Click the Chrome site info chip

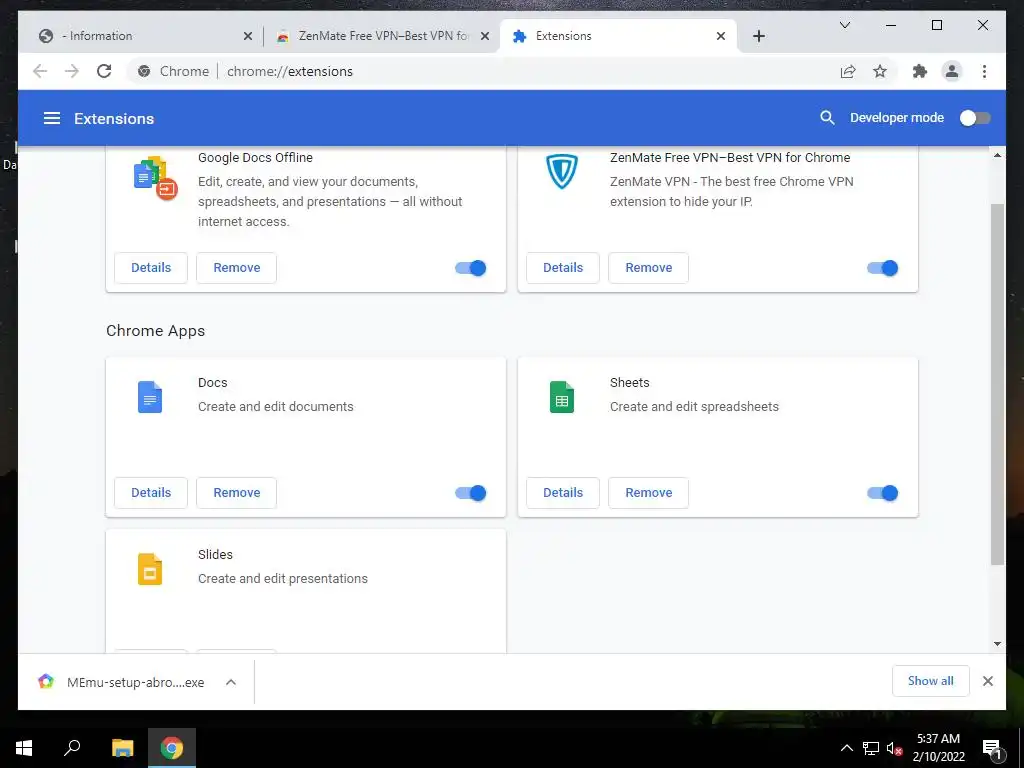coord(173,71)
